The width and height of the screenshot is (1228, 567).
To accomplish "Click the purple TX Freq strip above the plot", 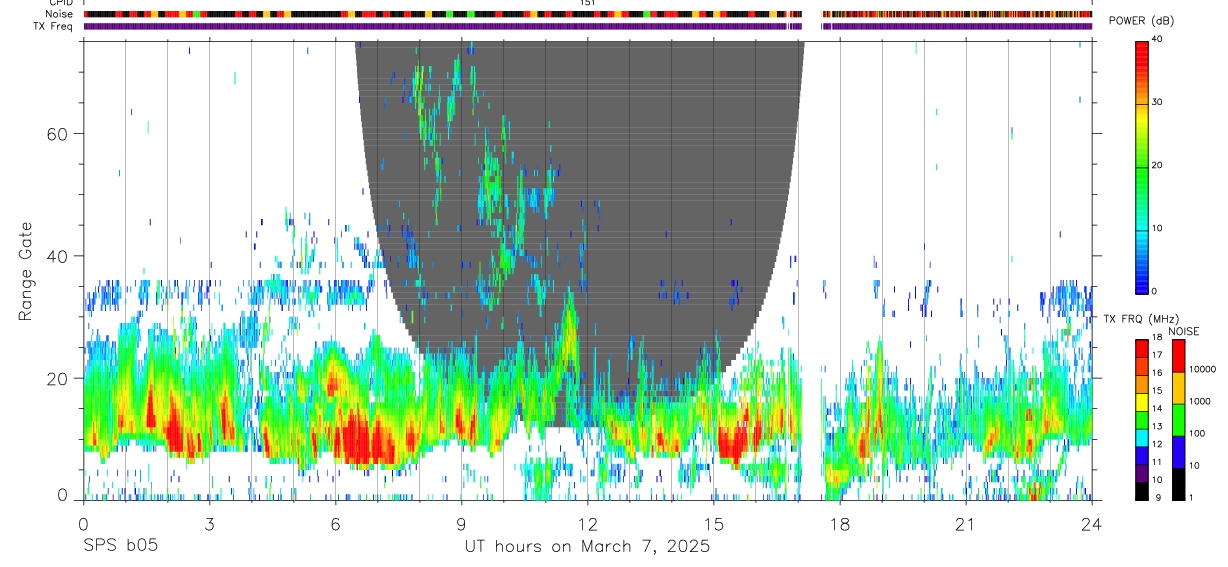I will coord(588,26).
